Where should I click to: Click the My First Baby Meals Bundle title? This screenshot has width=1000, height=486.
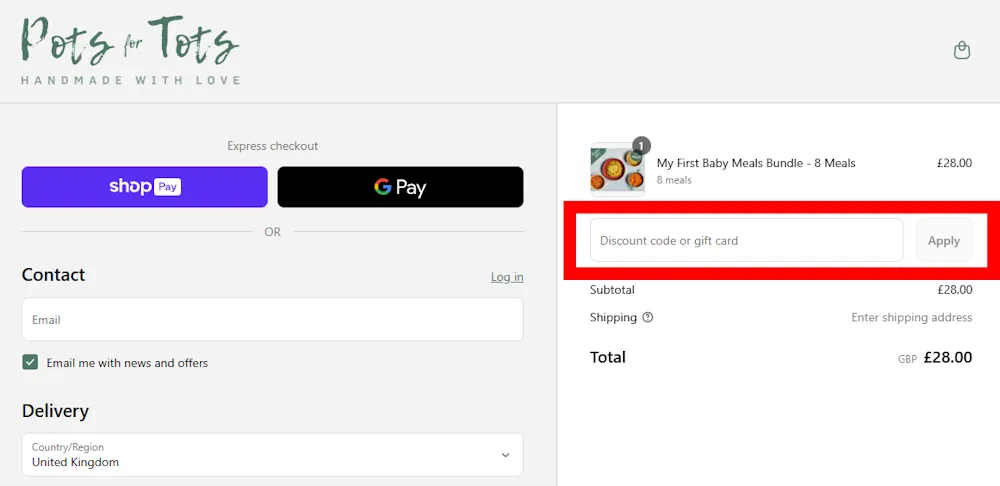pos(756,163)
